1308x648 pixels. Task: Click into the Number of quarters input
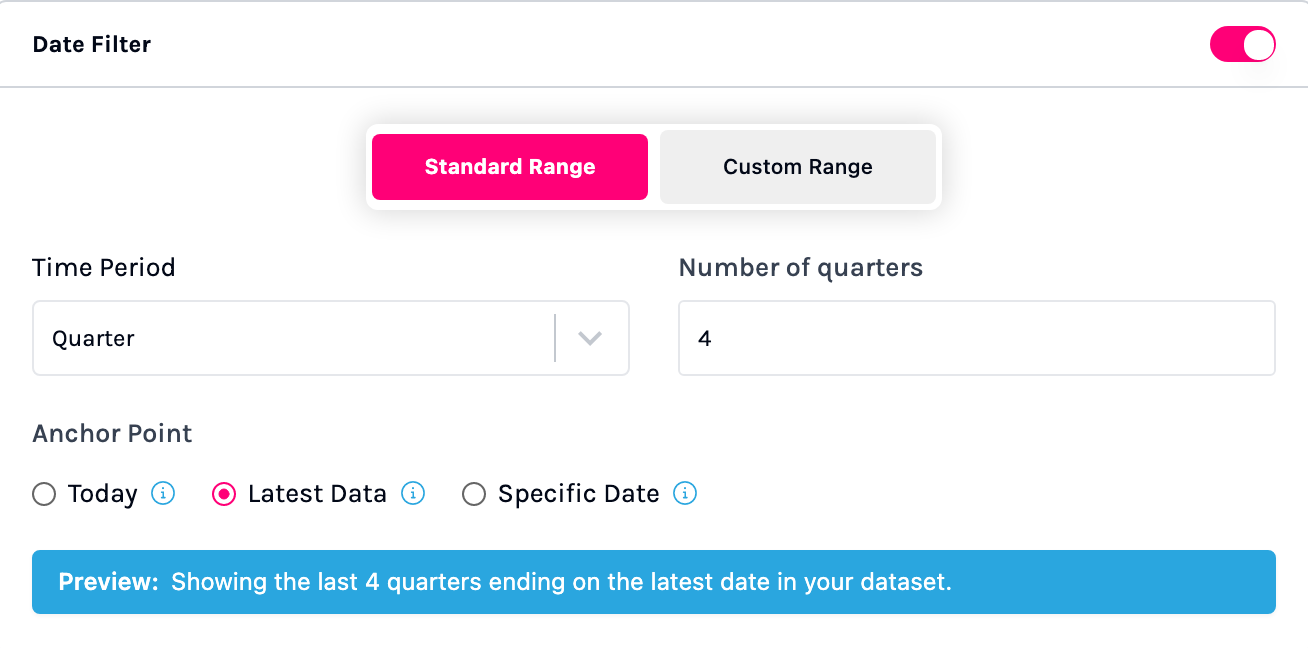pyautogui.click(x=976, y=338)
